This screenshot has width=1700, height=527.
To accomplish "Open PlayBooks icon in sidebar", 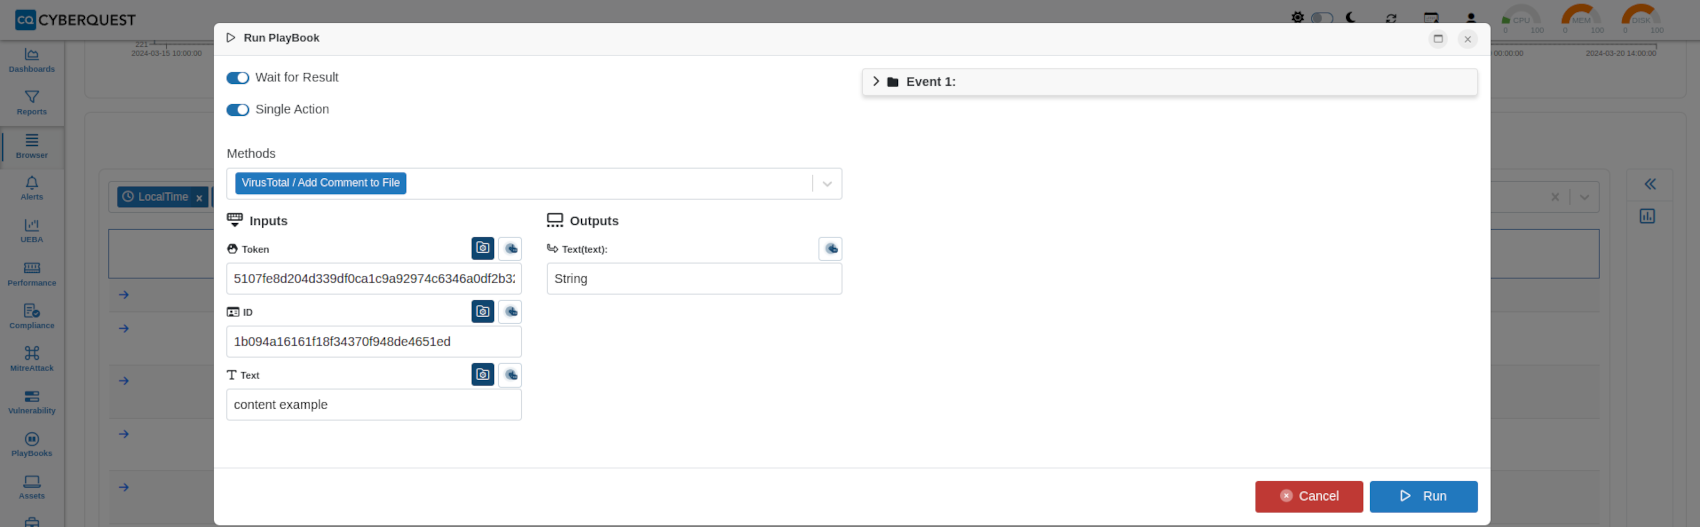I will [32, 444].
